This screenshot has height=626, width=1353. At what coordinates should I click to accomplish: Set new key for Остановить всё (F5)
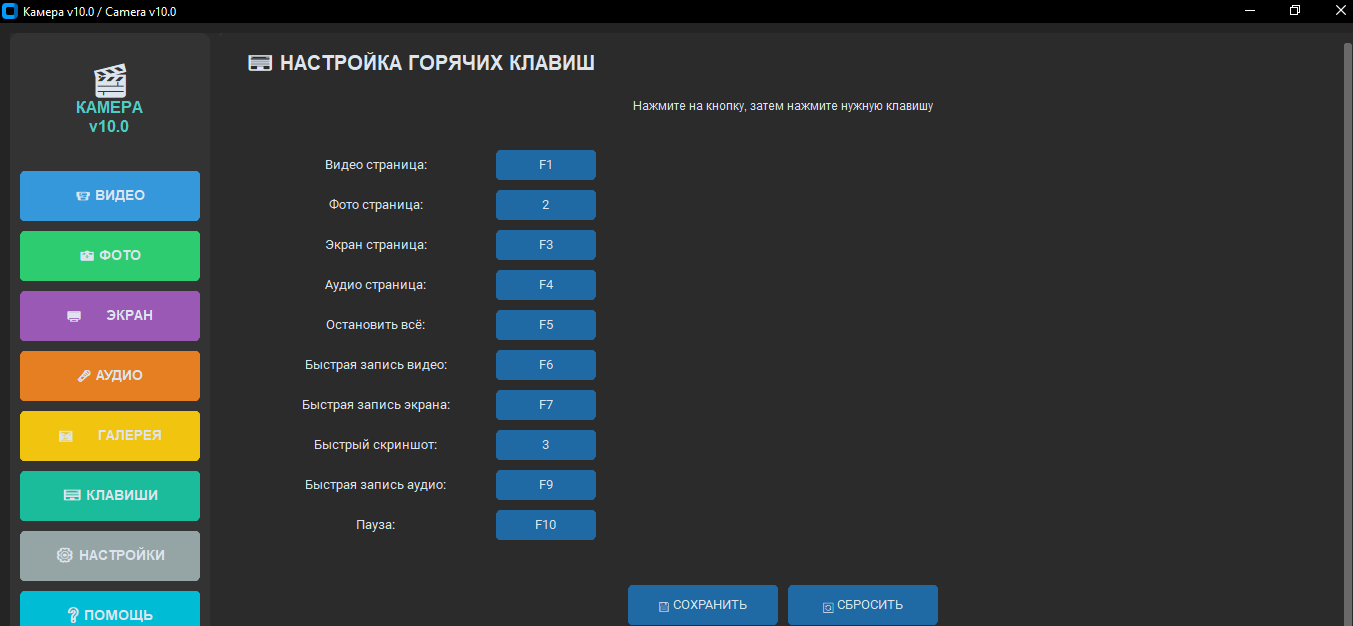click(x=545, y=325)
